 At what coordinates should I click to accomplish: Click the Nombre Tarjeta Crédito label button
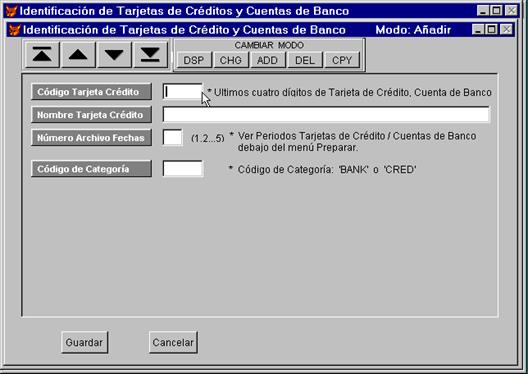(91, 114)
